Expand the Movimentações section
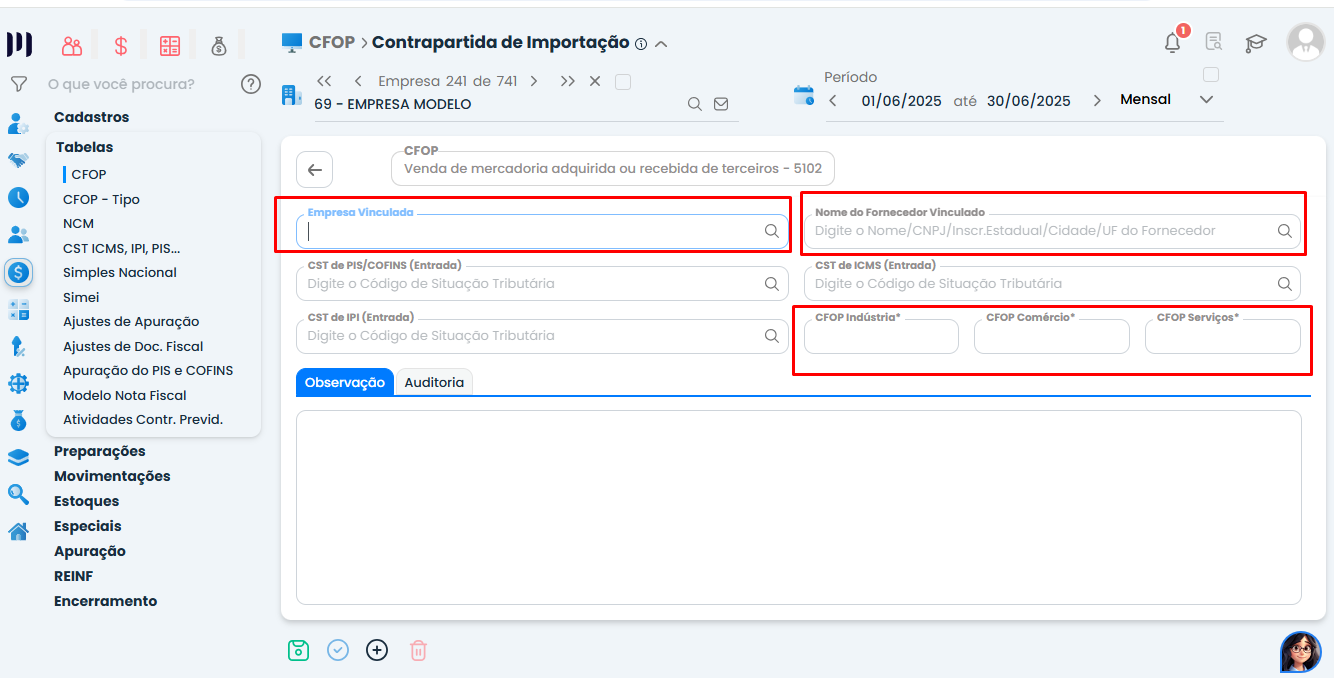 [x=112, y=476]
